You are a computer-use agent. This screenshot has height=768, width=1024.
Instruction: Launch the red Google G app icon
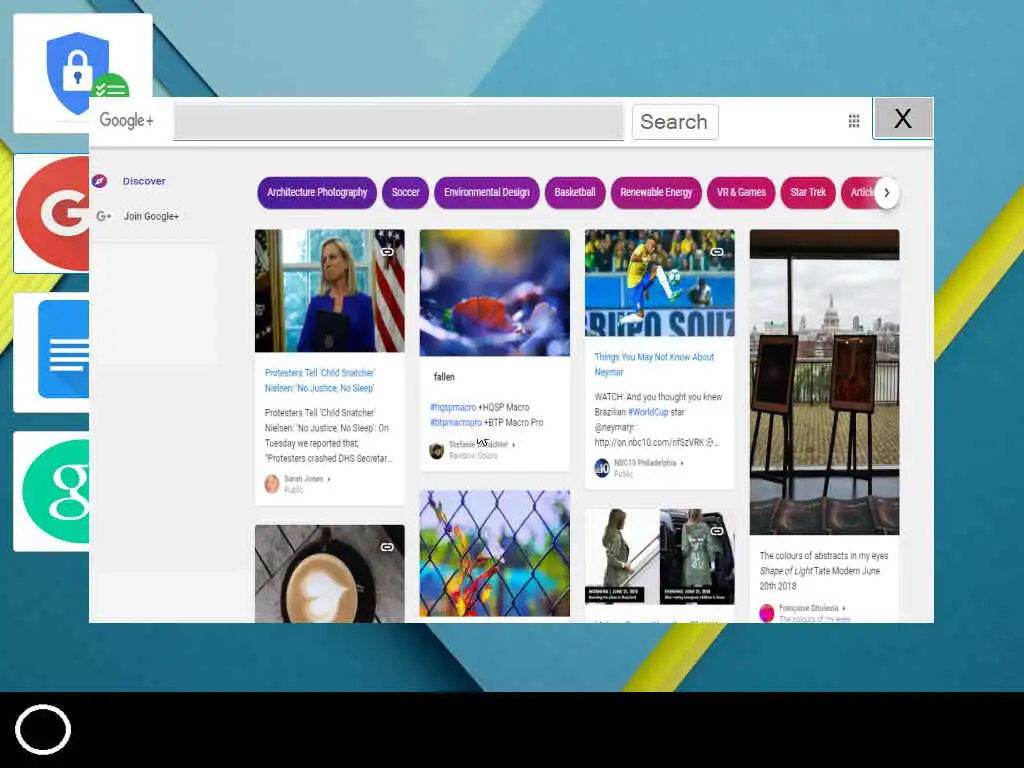(x=52, y=214)
